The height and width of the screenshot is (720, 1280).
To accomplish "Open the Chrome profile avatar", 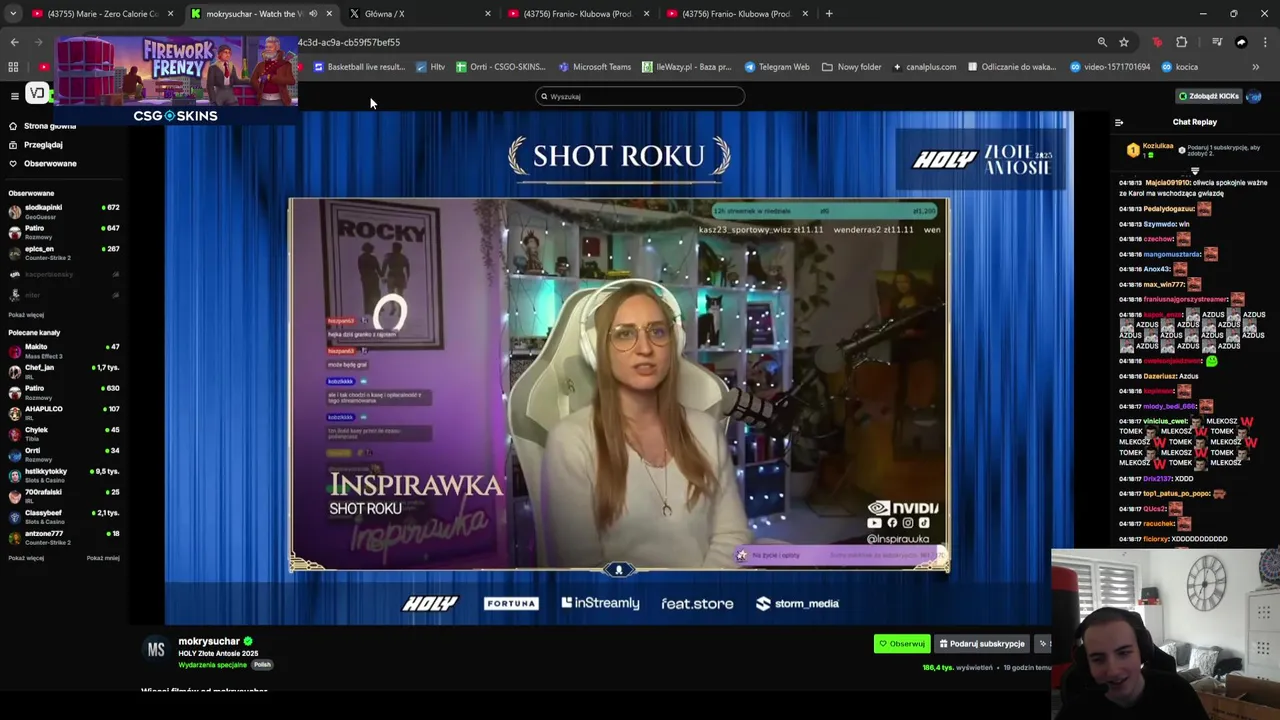I will click(x=1241, y=42).
